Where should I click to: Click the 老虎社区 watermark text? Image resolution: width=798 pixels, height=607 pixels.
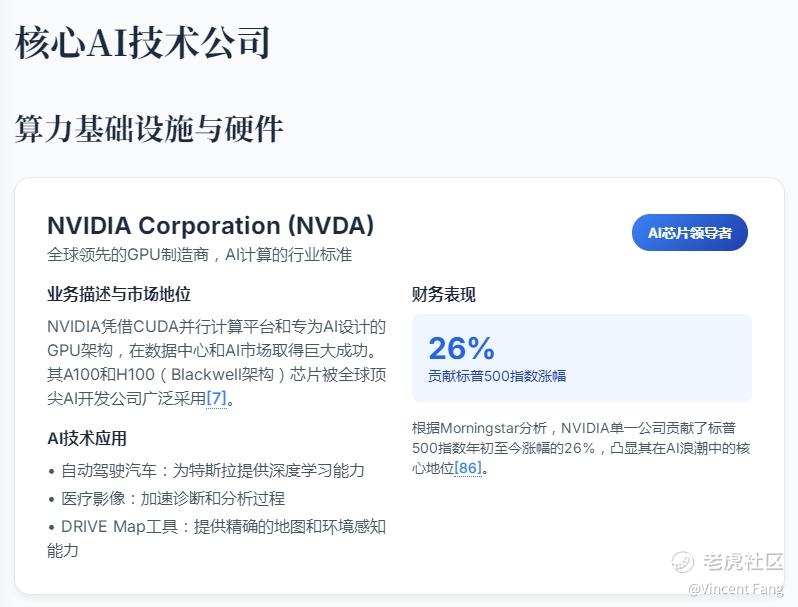click(x=743, y=562)
